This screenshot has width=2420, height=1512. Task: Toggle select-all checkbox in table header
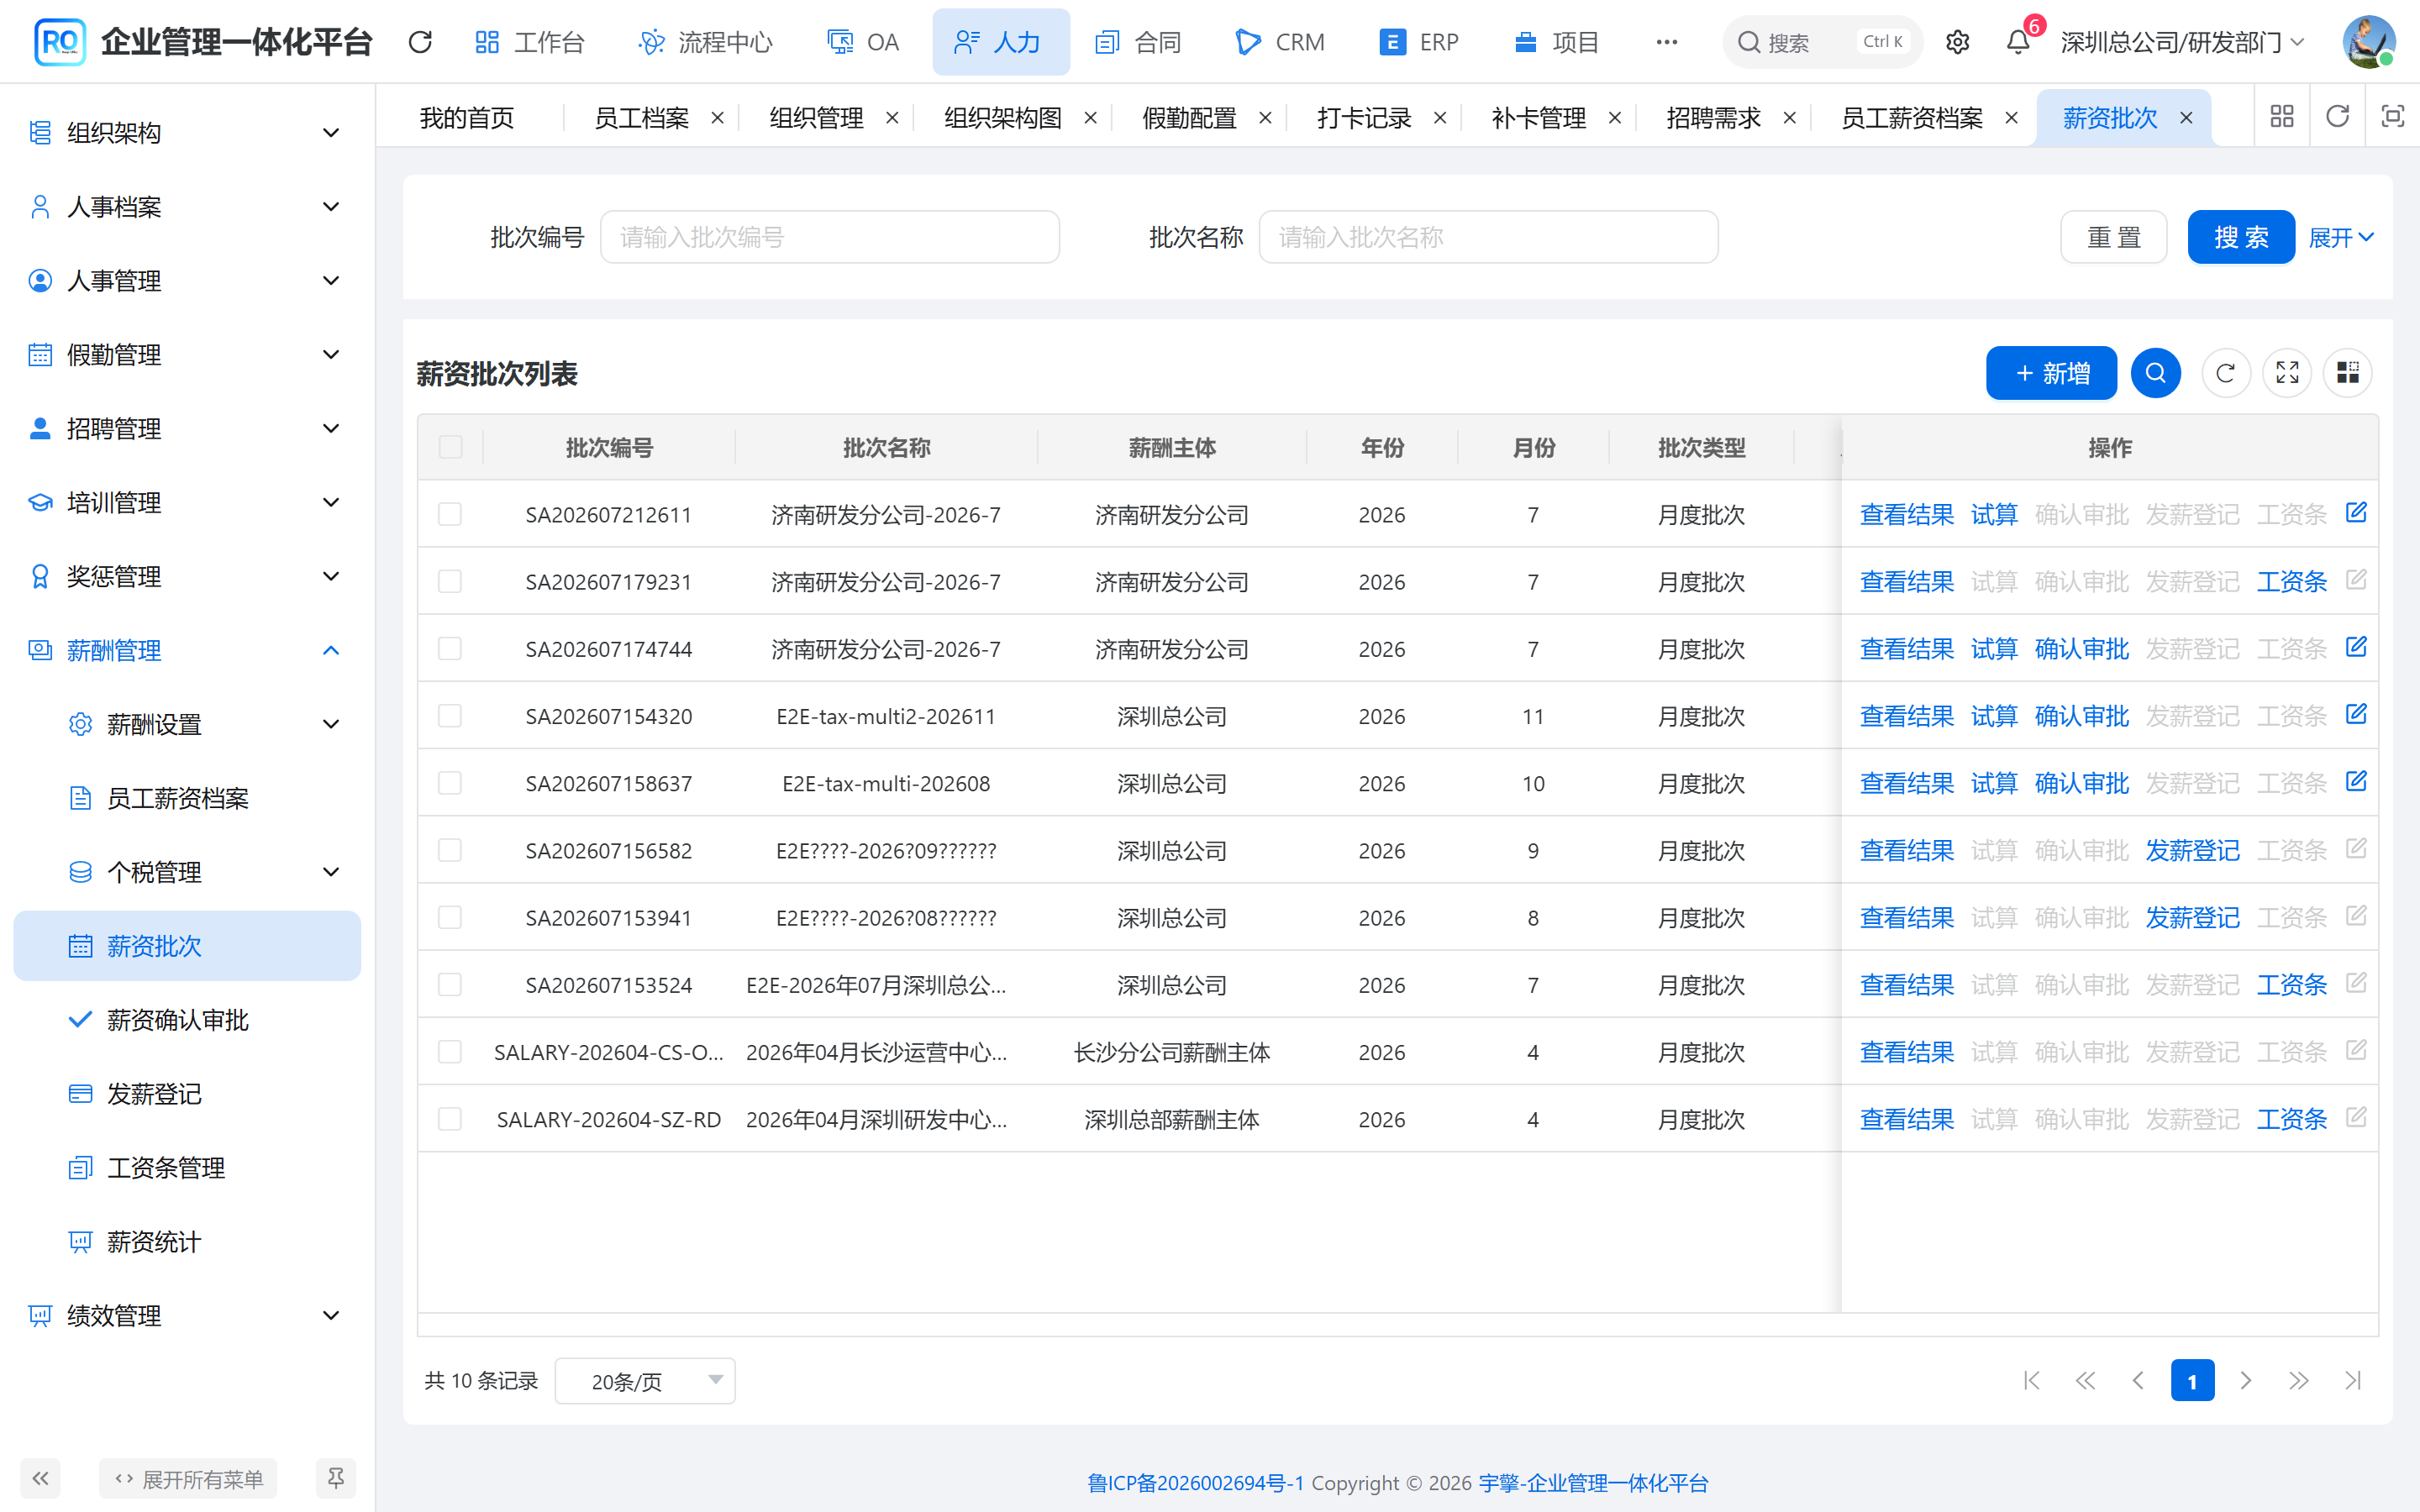(x=450, y=447)
